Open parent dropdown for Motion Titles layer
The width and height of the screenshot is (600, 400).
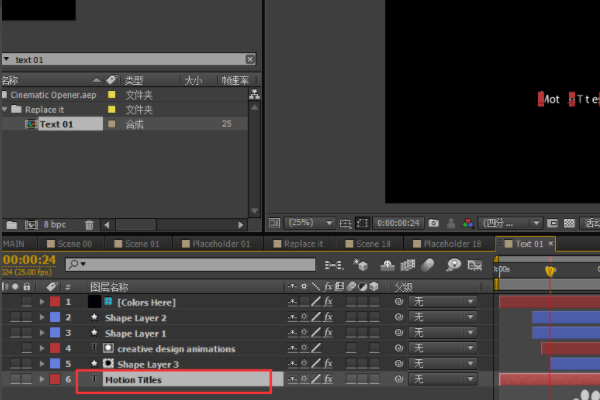pos(443,379)
